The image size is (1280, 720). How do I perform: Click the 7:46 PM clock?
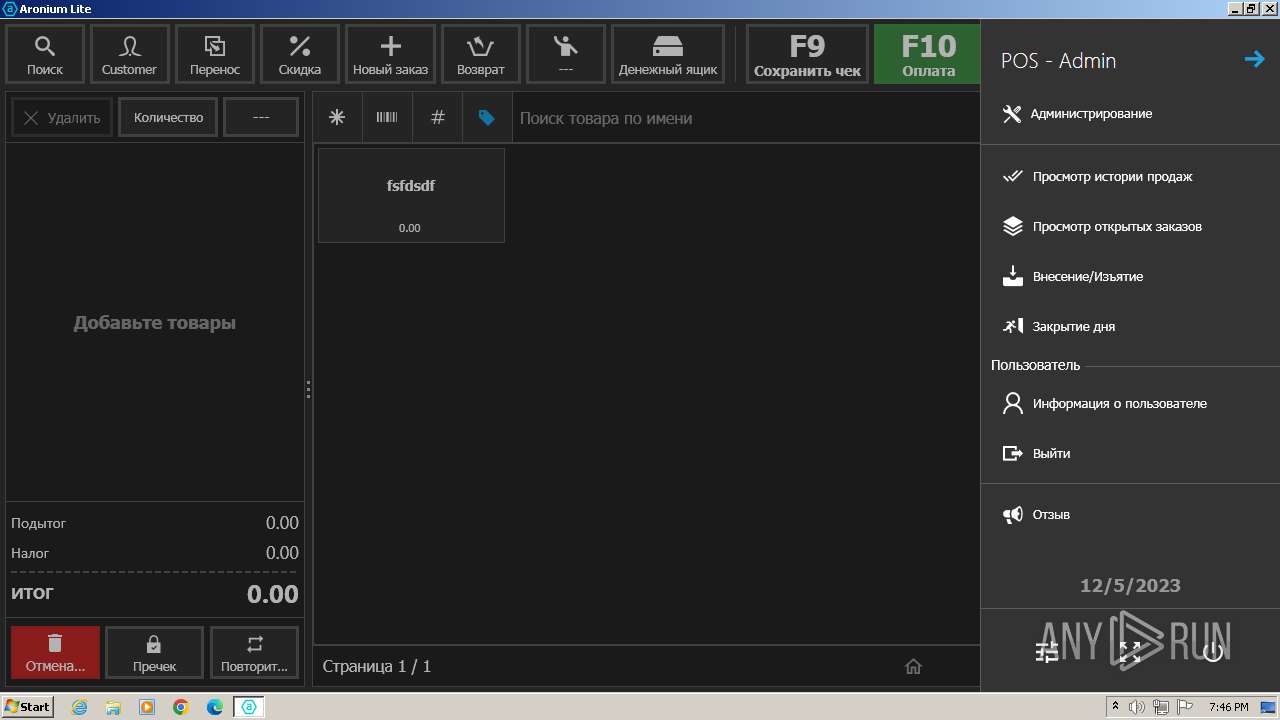click(1228, 707)
